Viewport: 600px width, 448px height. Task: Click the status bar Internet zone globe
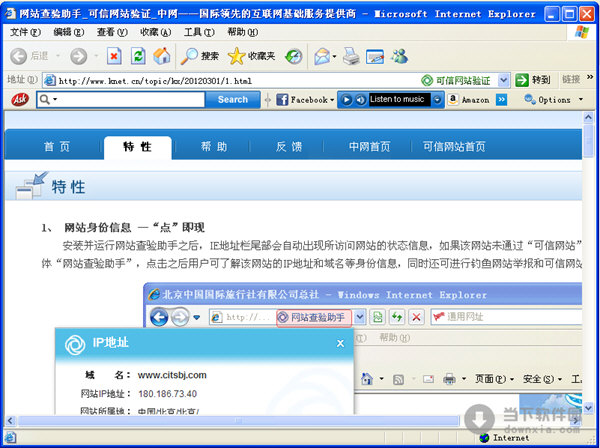click(484, 438)
